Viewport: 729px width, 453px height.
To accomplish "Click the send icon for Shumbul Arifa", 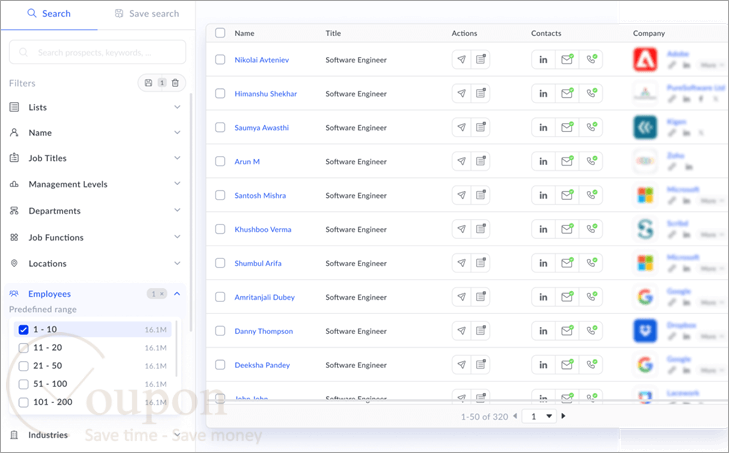I will tap(461, 263).
